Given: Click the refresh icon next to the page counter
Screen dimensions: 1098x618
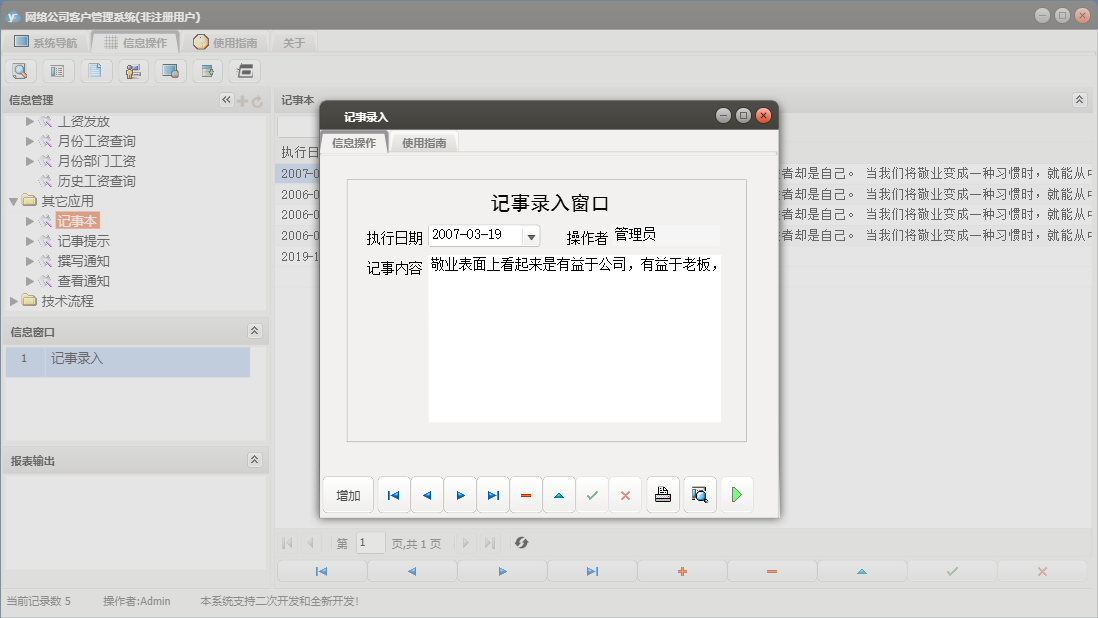Looking at the screenshot, I should click(x=520, y=543).
